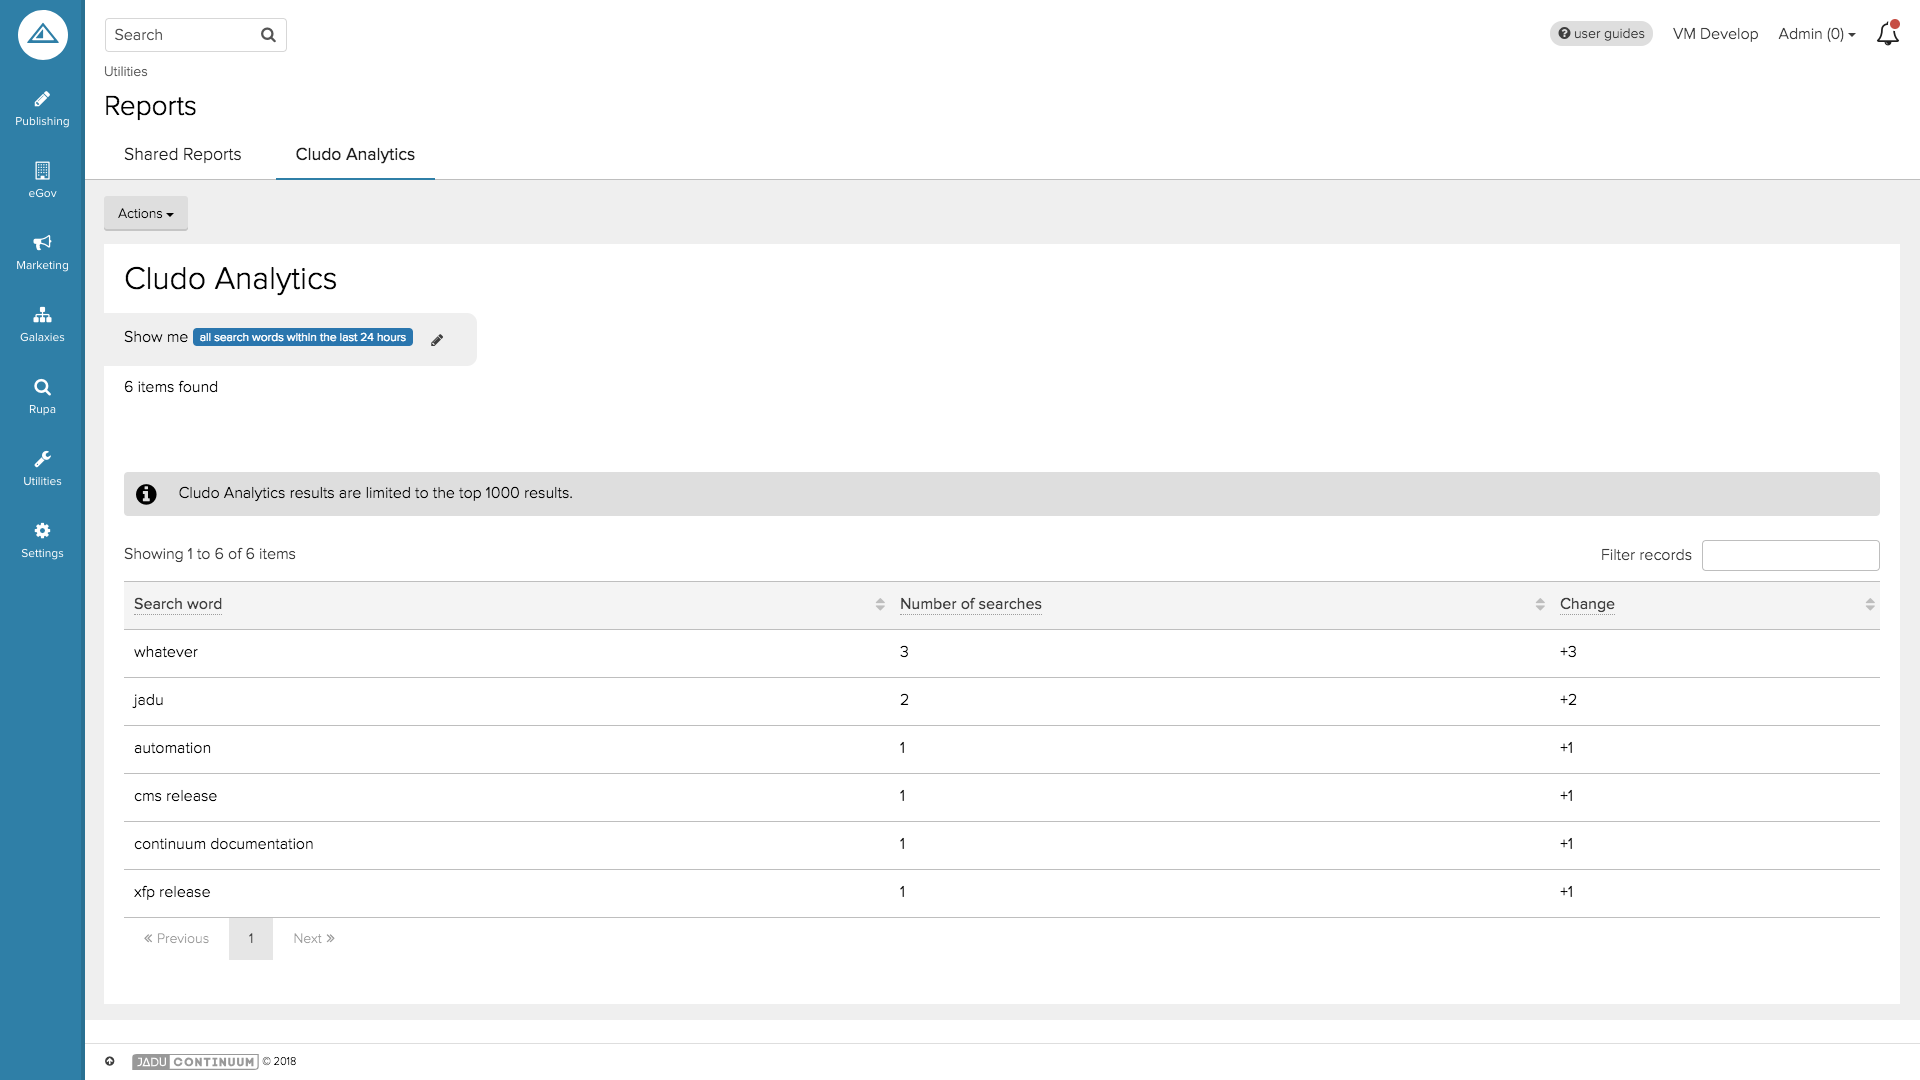Open the Marketing megaphone section

click(42, 253)
